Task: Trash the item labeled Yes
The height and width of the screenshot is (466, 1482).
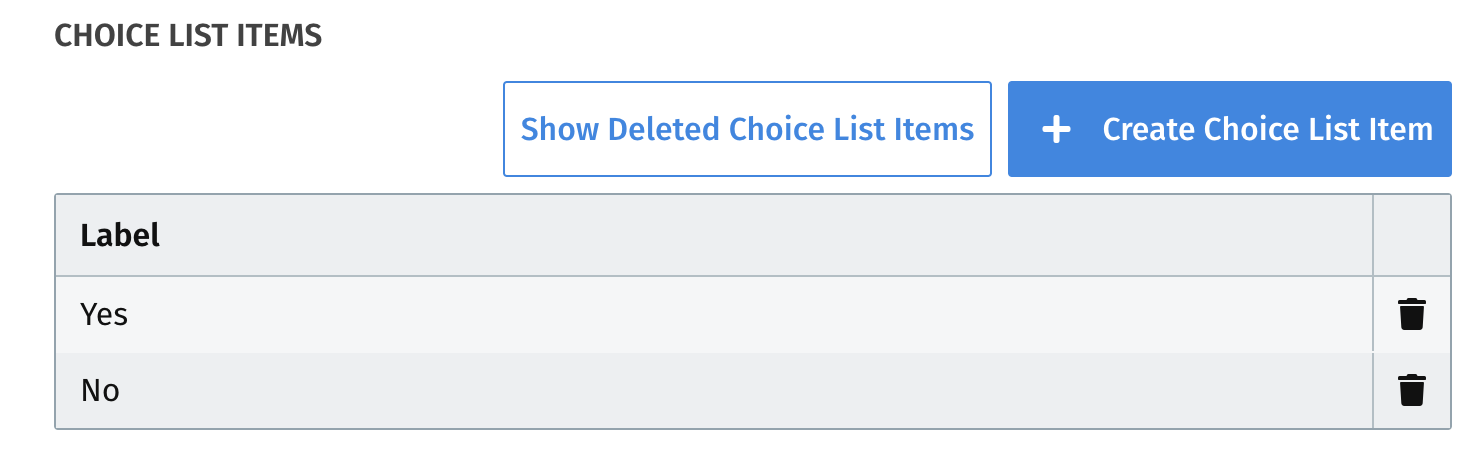Action: click(x=1411, y=314)
